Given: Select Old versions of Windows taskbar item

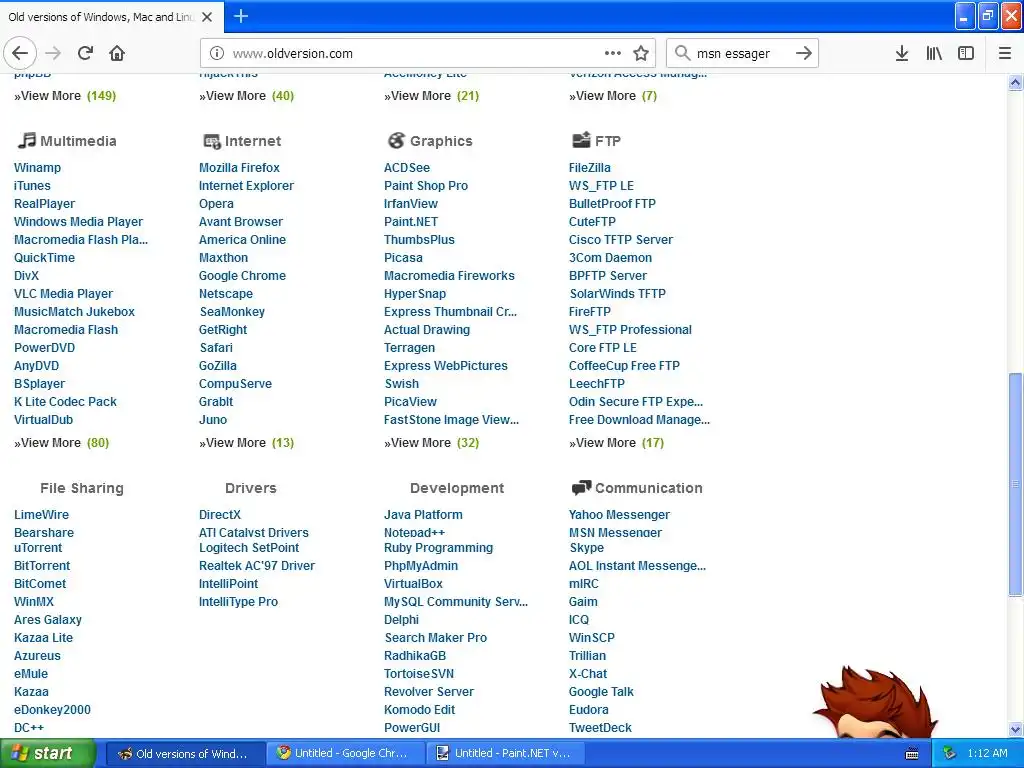Looking at the screenshot, I should 186,754.
